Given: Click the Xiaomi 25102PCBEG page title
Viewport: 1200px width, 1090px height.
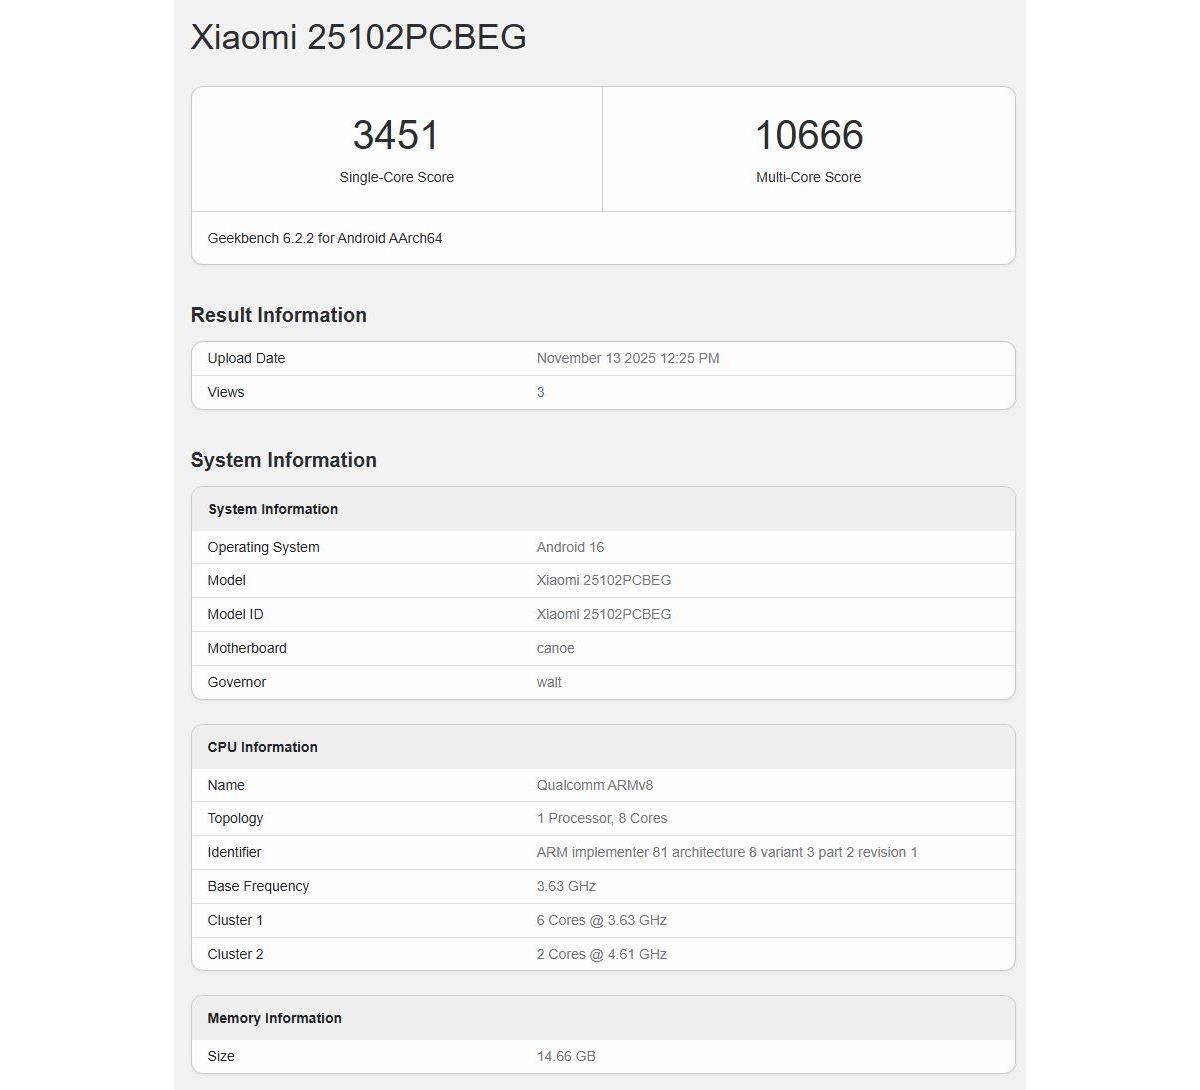Looking at the screenshot, I should tap(358, 38).
